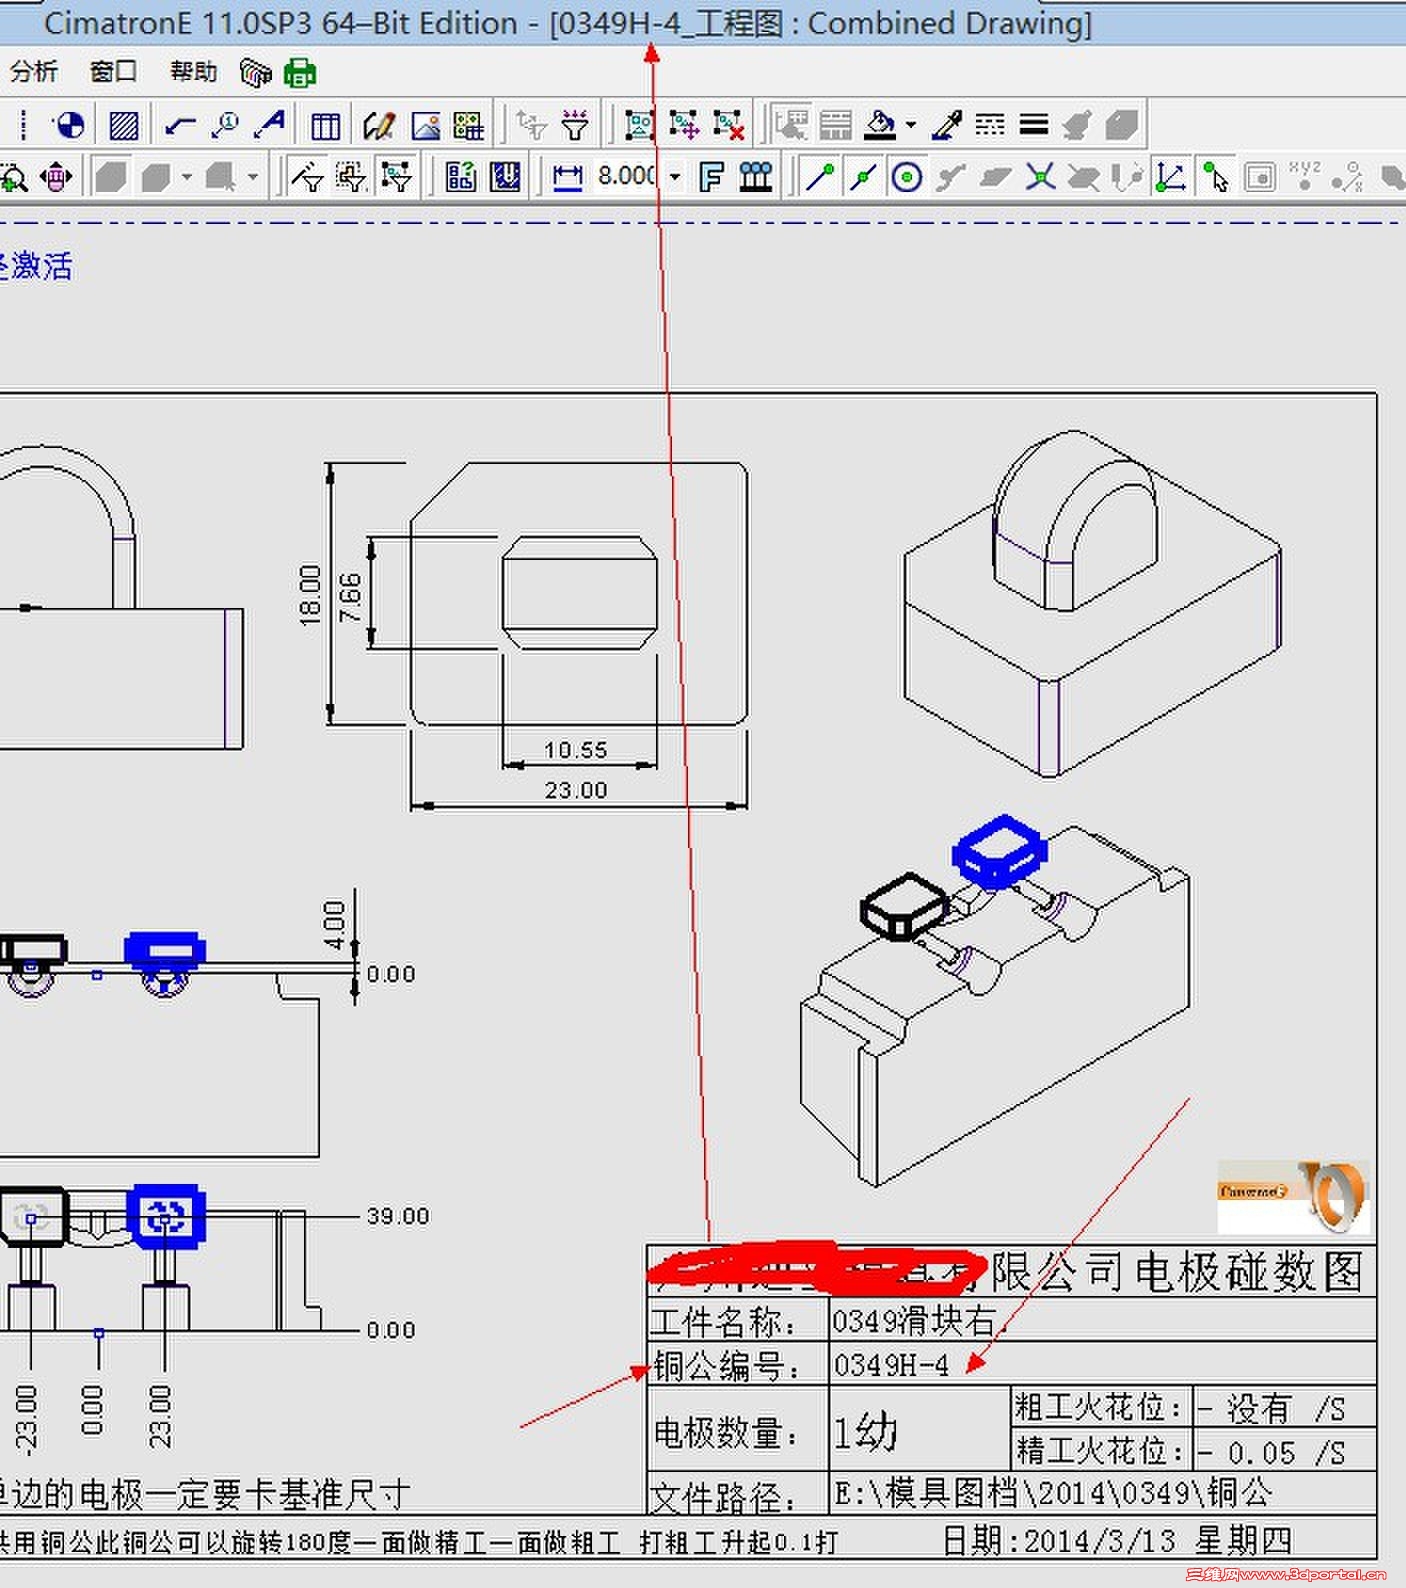This screenshot has width=1406, height=1588.
Task: Click the delete view icon with red X
Action: click(x=729, y=125)
